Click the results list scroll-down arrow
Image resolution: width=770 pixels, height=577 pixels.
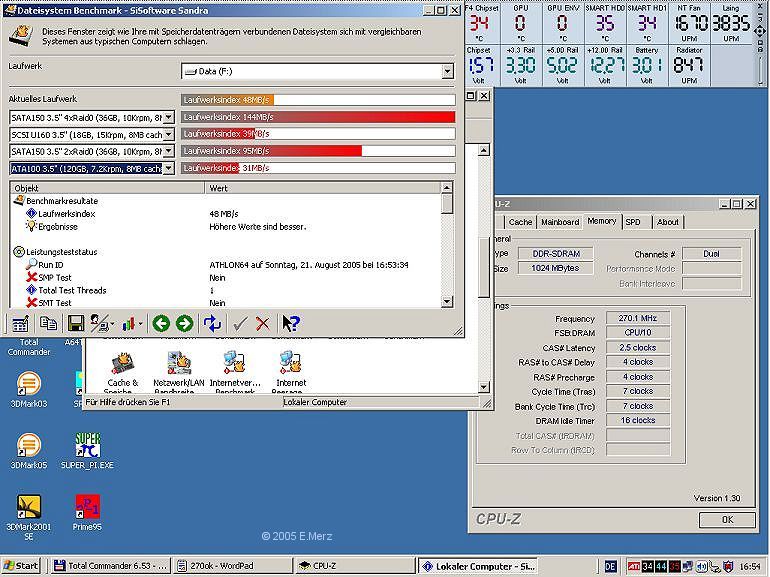(447, 302)
